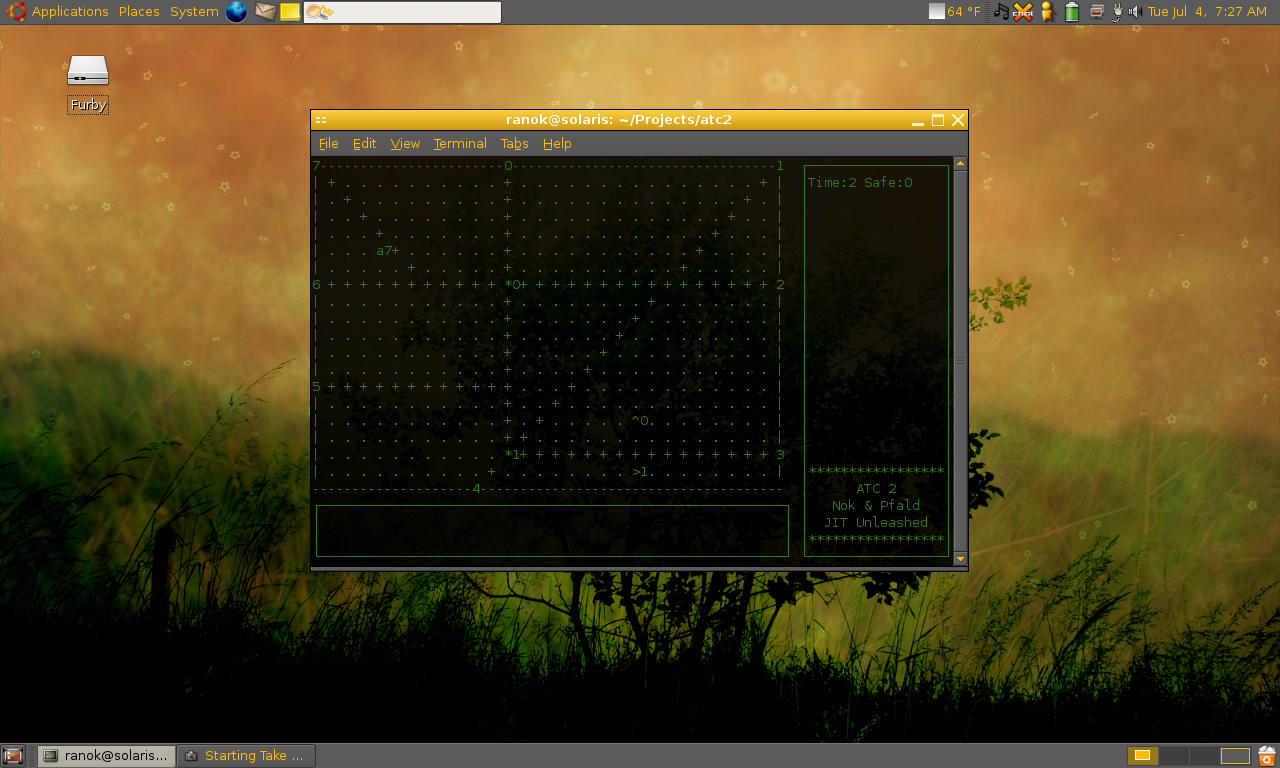This screenshot has width=1280, height=768.
Task: Click the >1 airport marker on radar
Action: [x=640, y=472]
